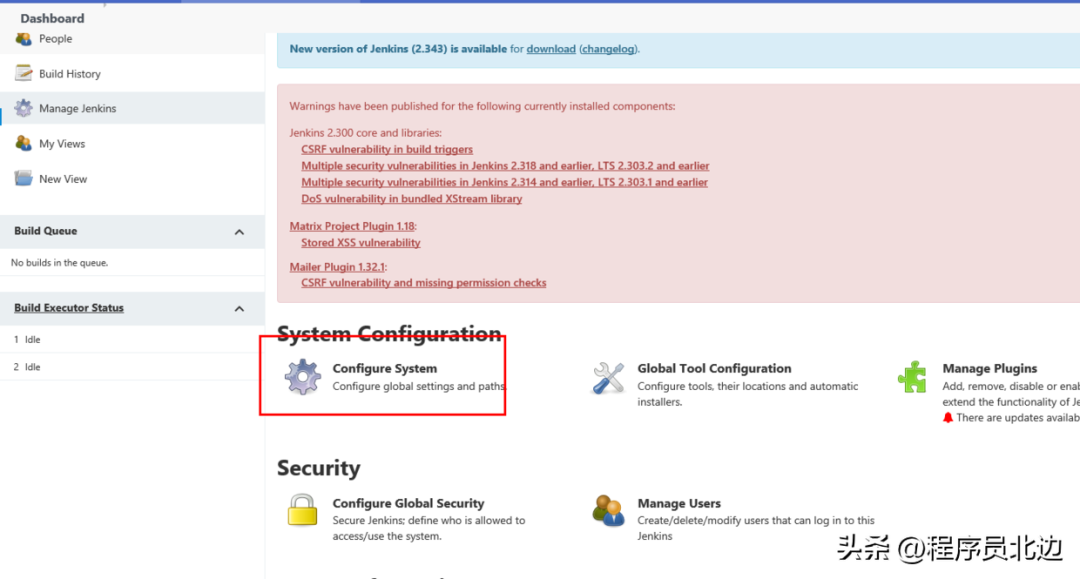The height and width of the screenshot is (579, 1080).
Task: Click the 'Warnings have been published' text
Action: click(x=482, y=106)
